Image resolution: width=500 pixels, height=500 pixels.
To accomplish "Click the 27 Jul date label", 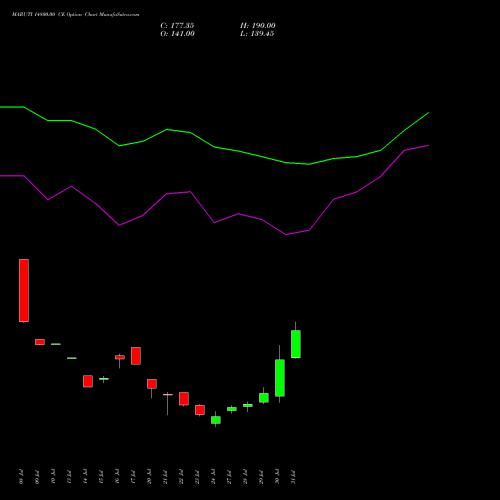I will 229,477.
